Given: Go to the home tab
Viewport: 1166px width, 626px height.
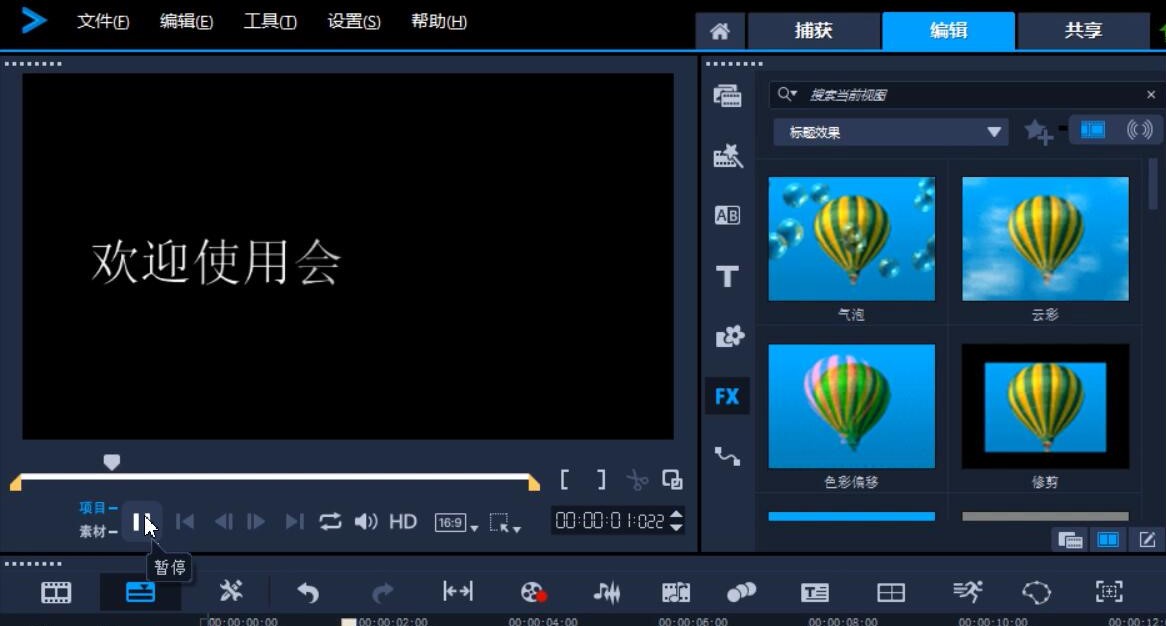Looking at the screenshot, I should click(x=719, y=31).
